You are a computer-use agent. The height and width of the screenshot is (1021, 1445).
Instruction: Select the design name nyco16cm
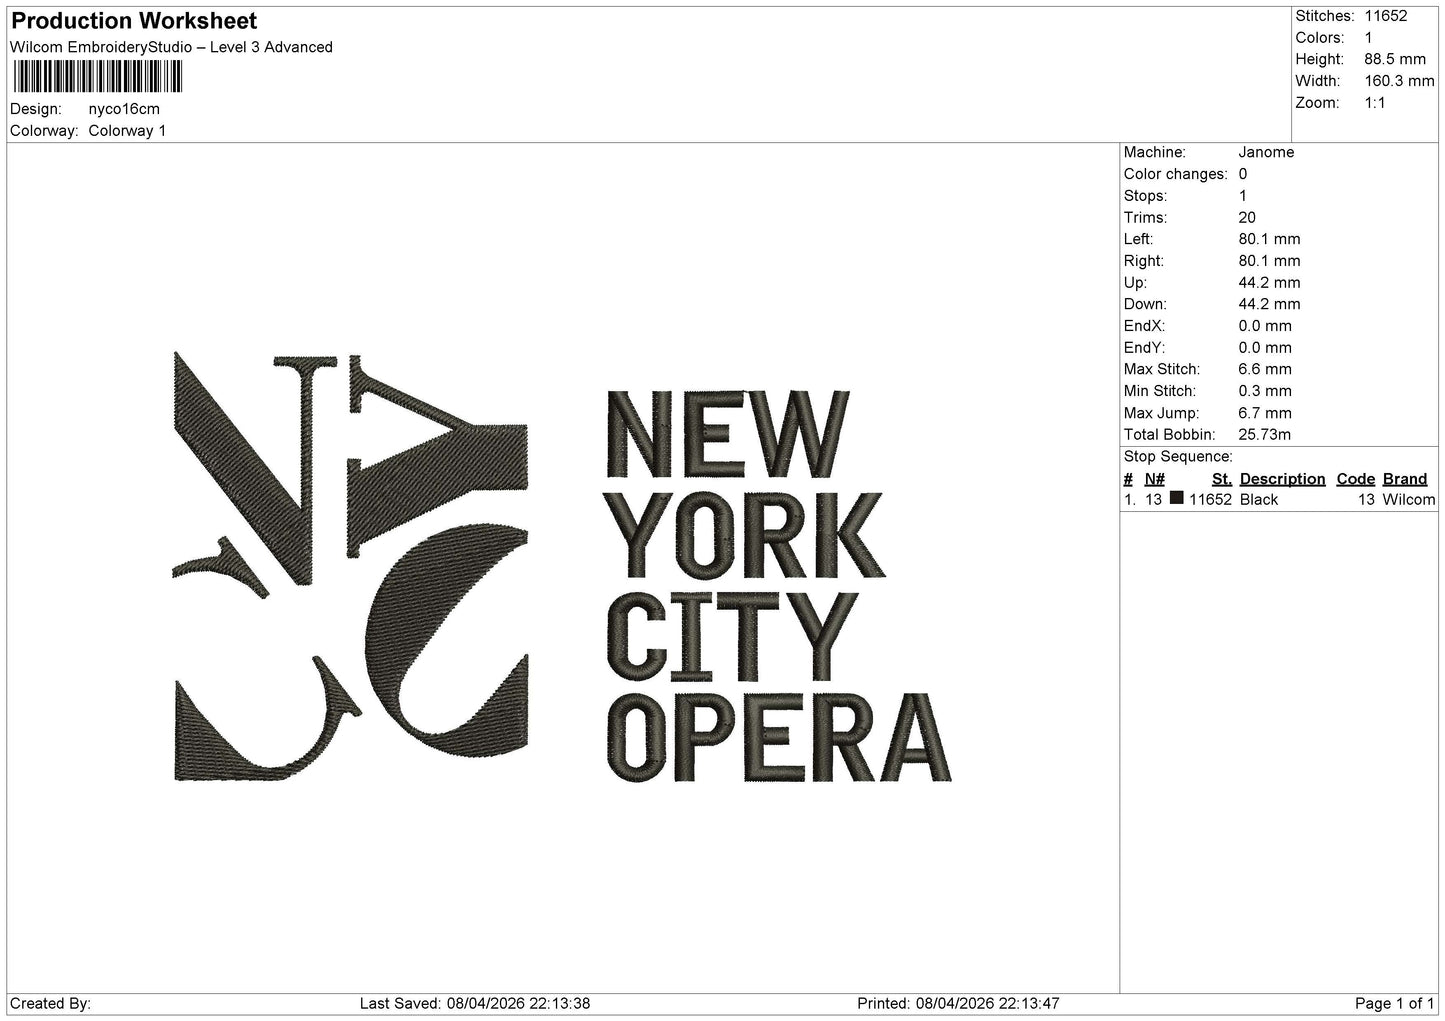pos(124,109)
